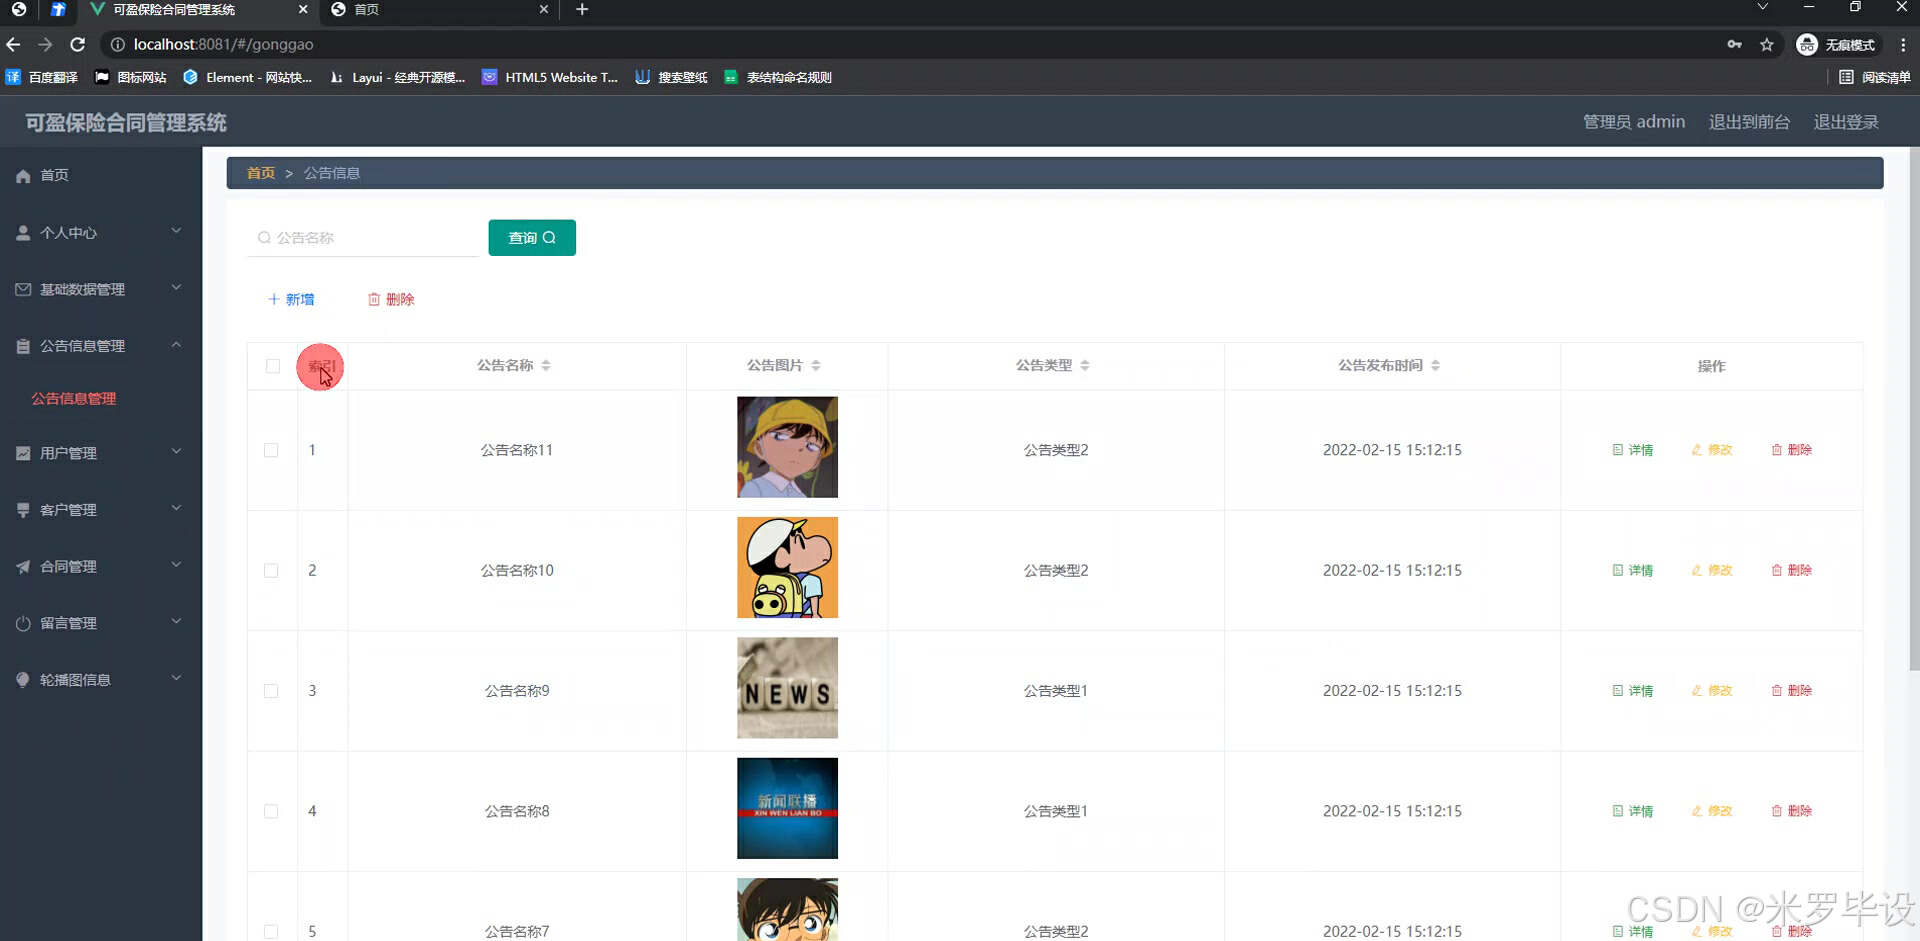
Task: Click the 新闻联播 image thumbnail
Action: pos(787,808)
